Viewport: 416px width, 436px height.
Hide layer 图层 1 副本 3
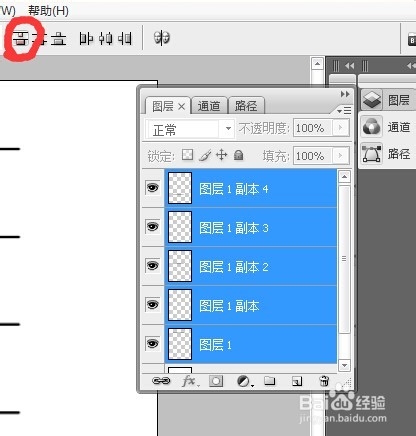(x=153, y=227)
